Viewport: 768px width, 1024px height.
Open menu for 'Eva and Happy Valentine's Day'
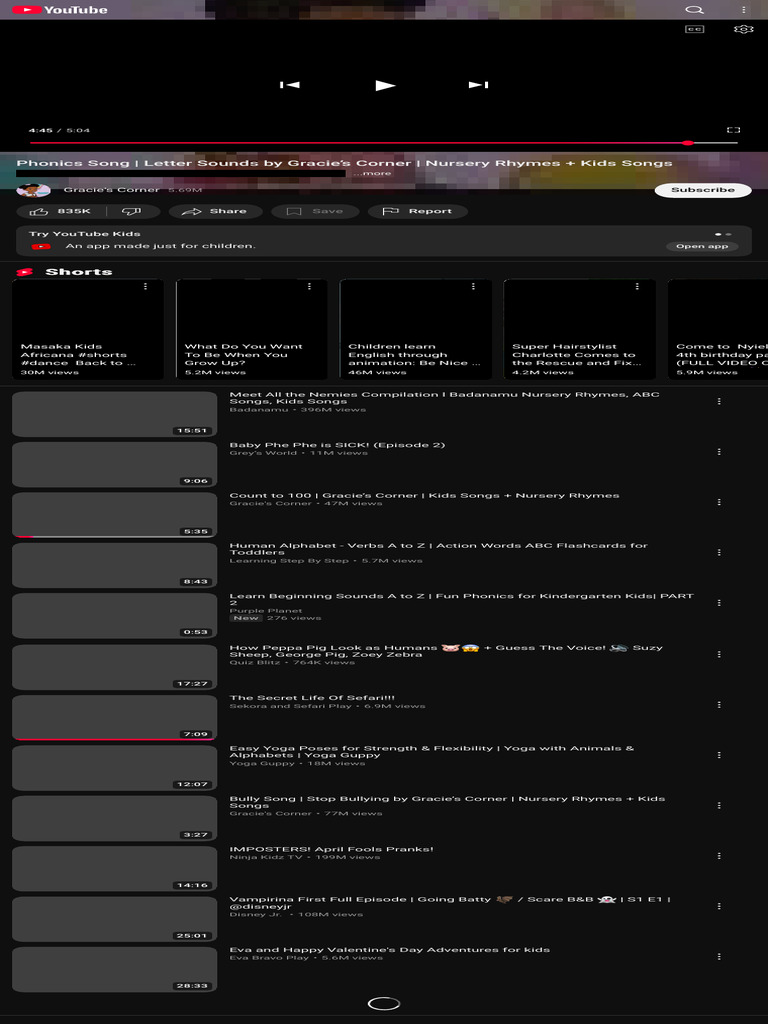pos(719,956)
